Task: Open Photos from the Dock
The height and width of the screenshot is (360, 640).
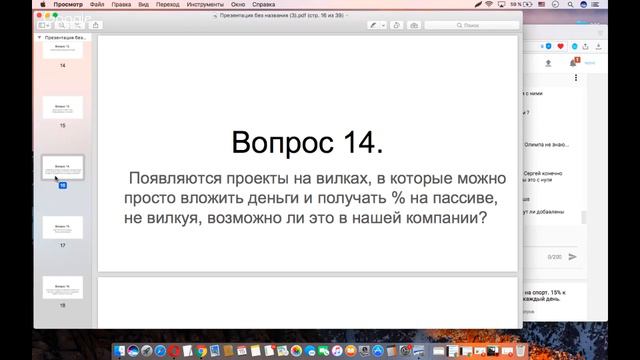Action: click(x=296, y=351)
